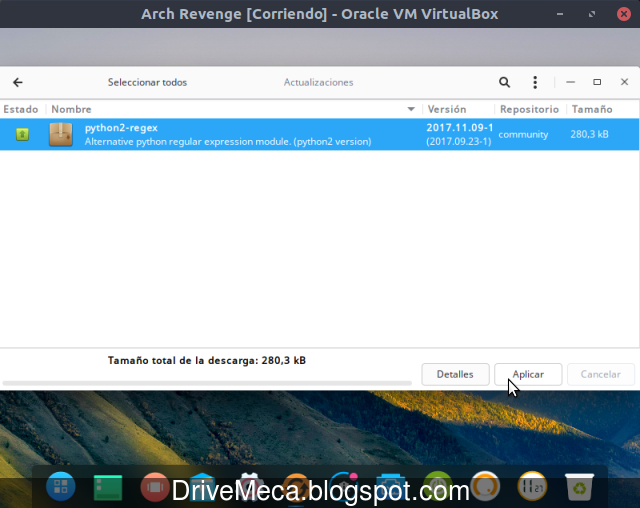Click the Actualizaciones title label
The height and width of the screenshot is (508, 640).
click(x=318, y=82)
